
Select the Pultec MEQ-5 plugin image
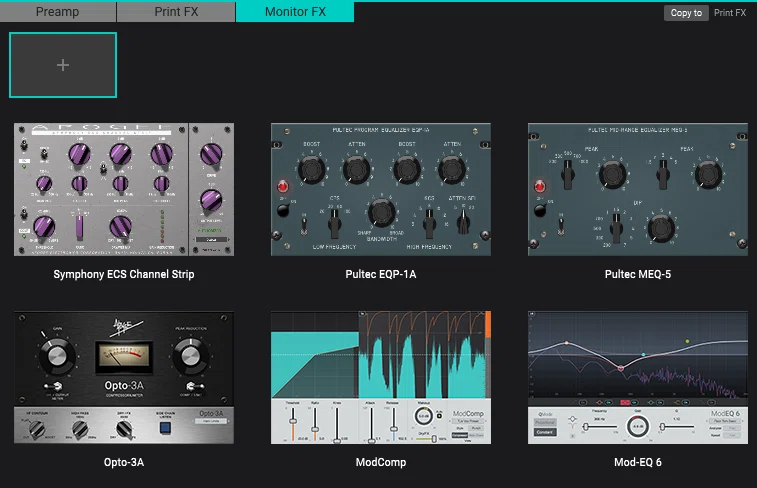(x=638, y=189)
